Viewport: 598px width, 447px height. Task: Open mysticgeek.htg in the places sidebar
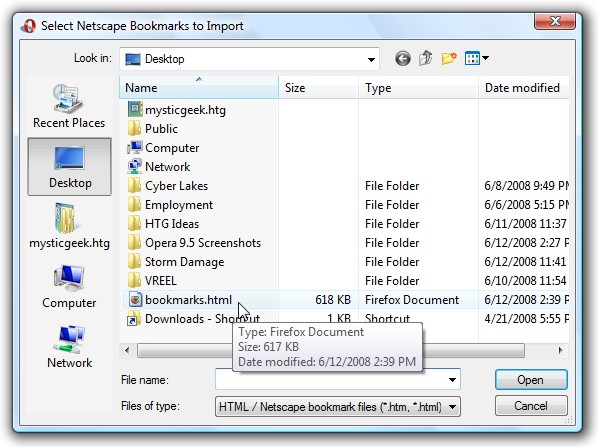pyautogui.click(x=69, y=226)
